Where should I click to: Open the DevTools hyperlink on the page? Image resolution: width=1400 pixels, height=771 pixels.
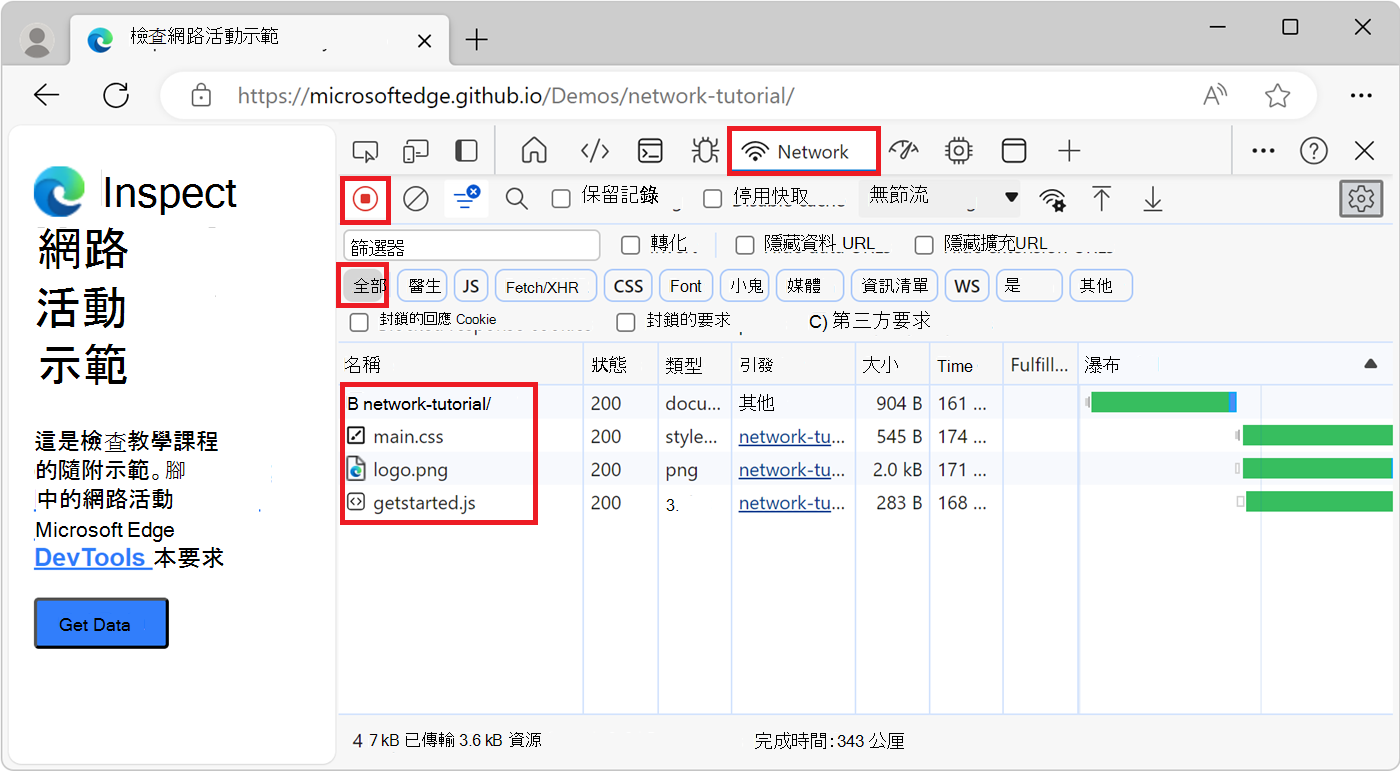(x=92, y=557)
